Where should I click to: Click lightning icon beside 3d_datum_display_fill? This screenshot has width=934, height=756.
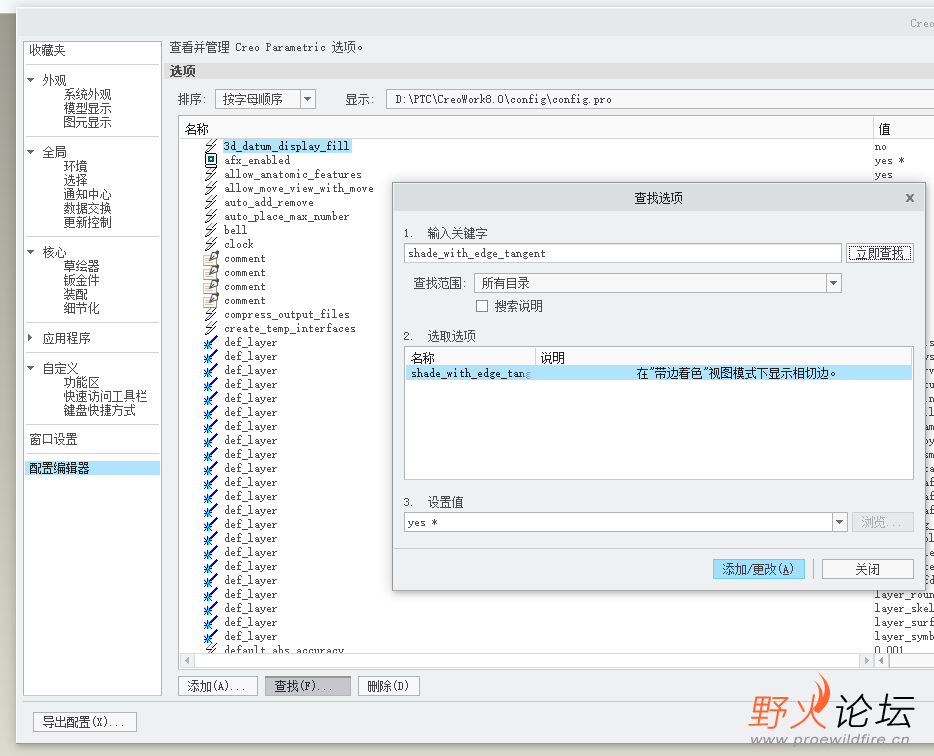tap(211, 146)
